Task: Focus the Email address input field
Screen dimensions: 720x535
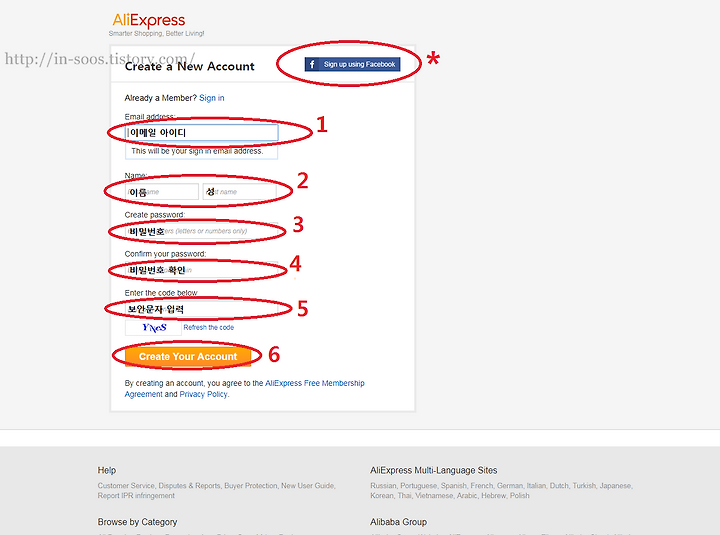Action: [x=202, y=133]
